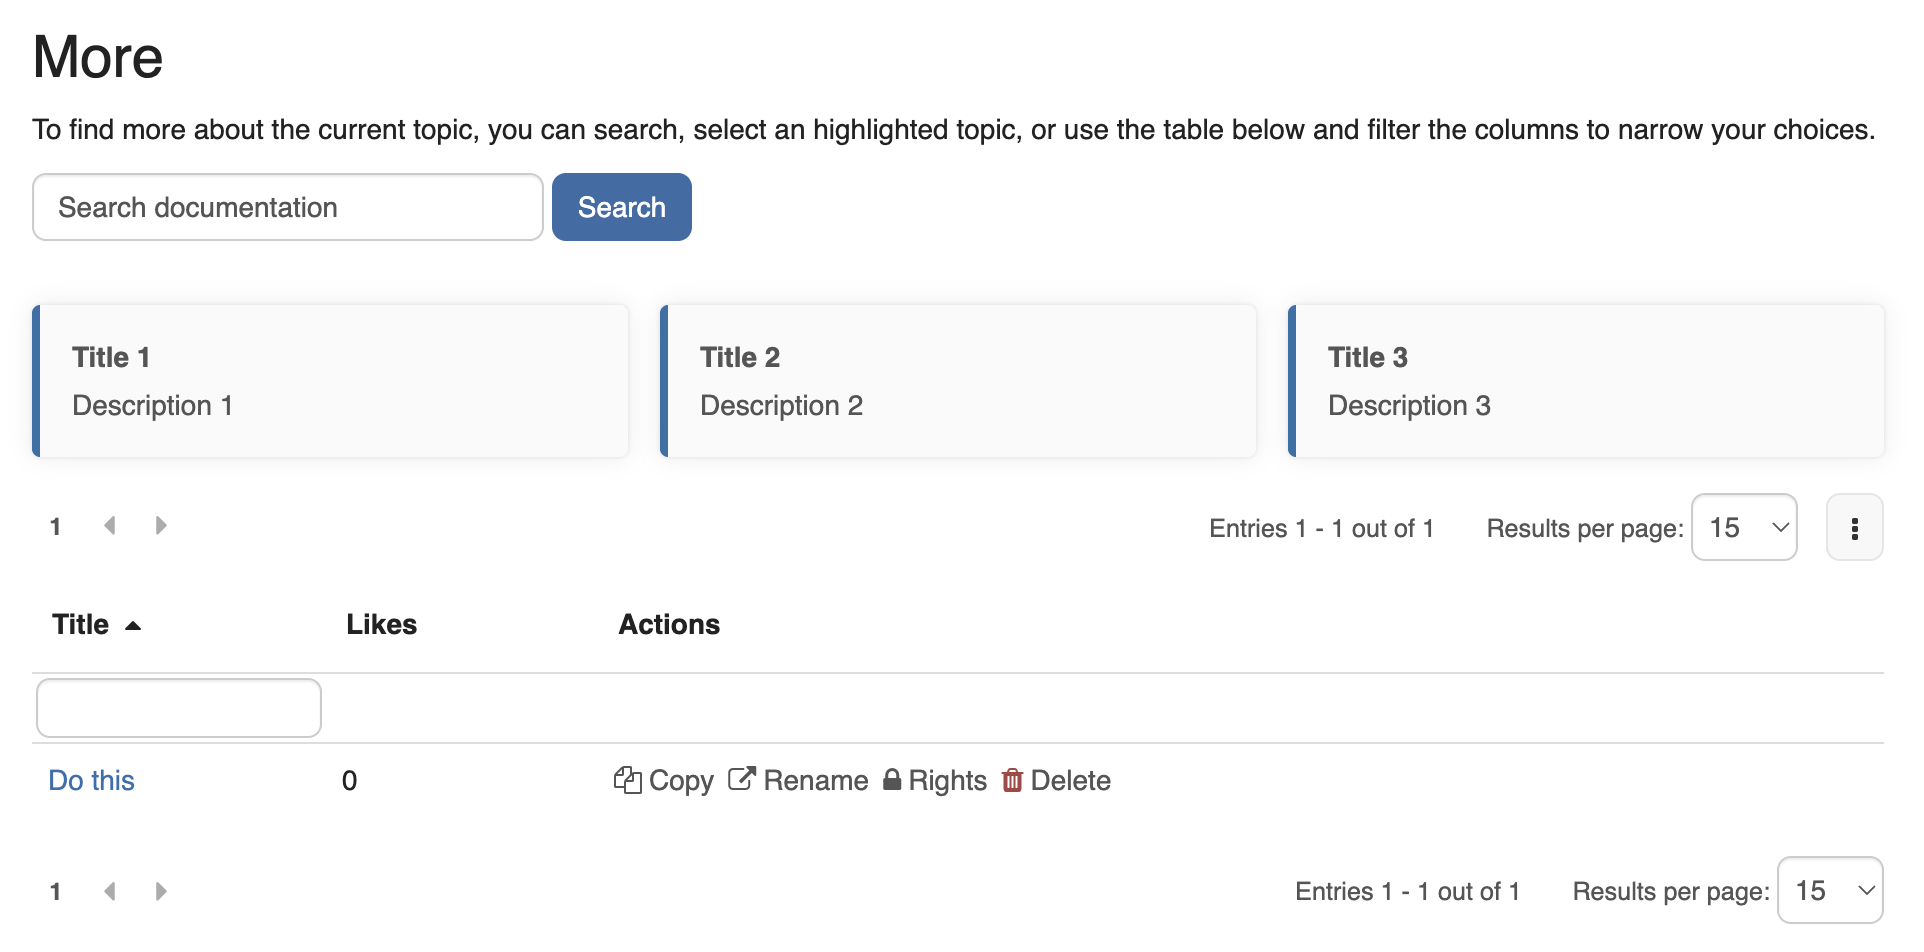Click the Likes column header
Image resolution: width=1924 pixels, height=952 pixels.
[x=381, y=625]
